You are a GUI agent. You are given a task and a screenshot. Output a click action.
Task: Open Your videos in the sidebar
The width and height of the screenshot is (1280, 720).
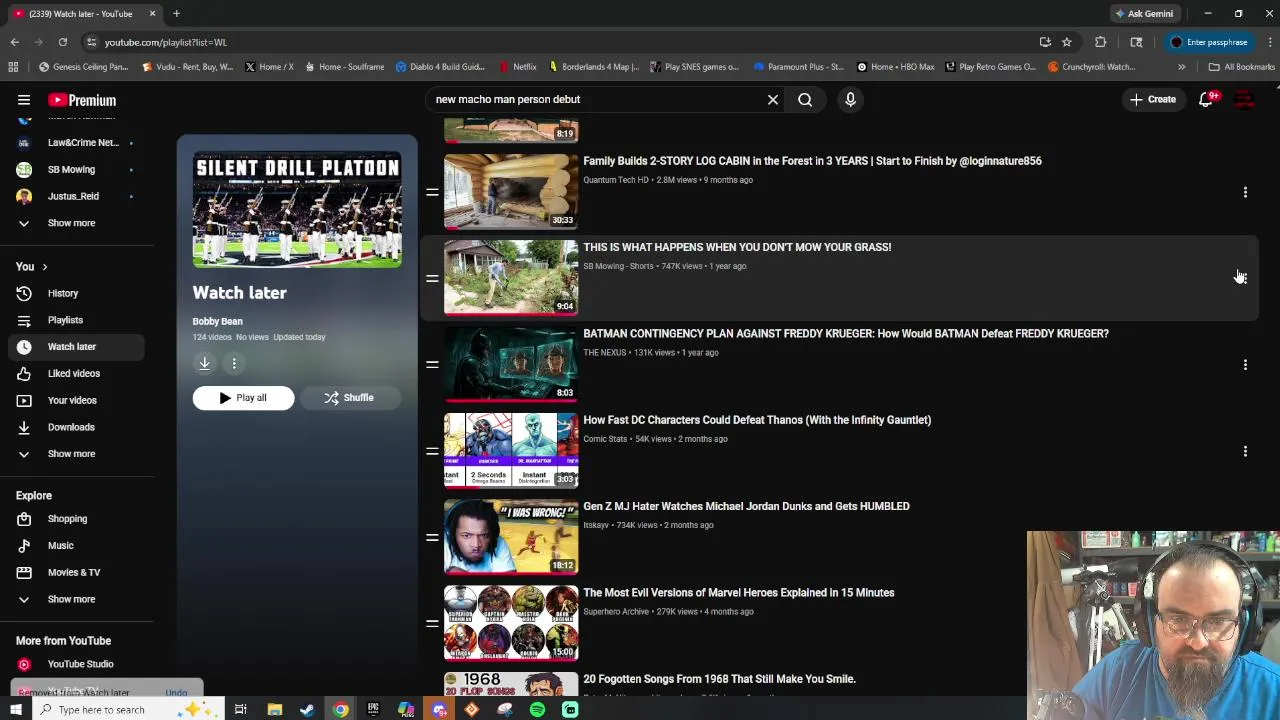click(x=75, y=400)
